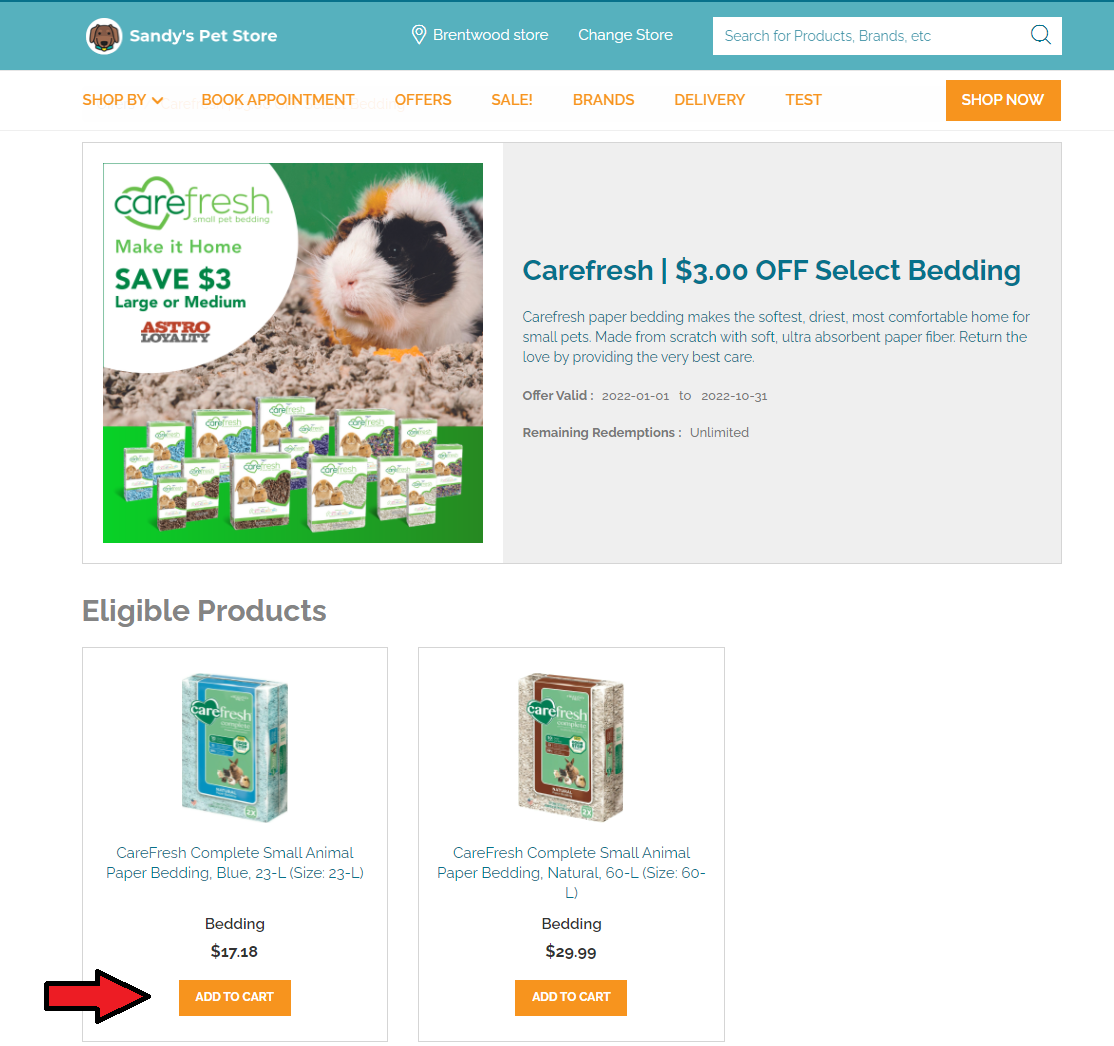Open the Blue 23-L bedding product image

point(235,748)
